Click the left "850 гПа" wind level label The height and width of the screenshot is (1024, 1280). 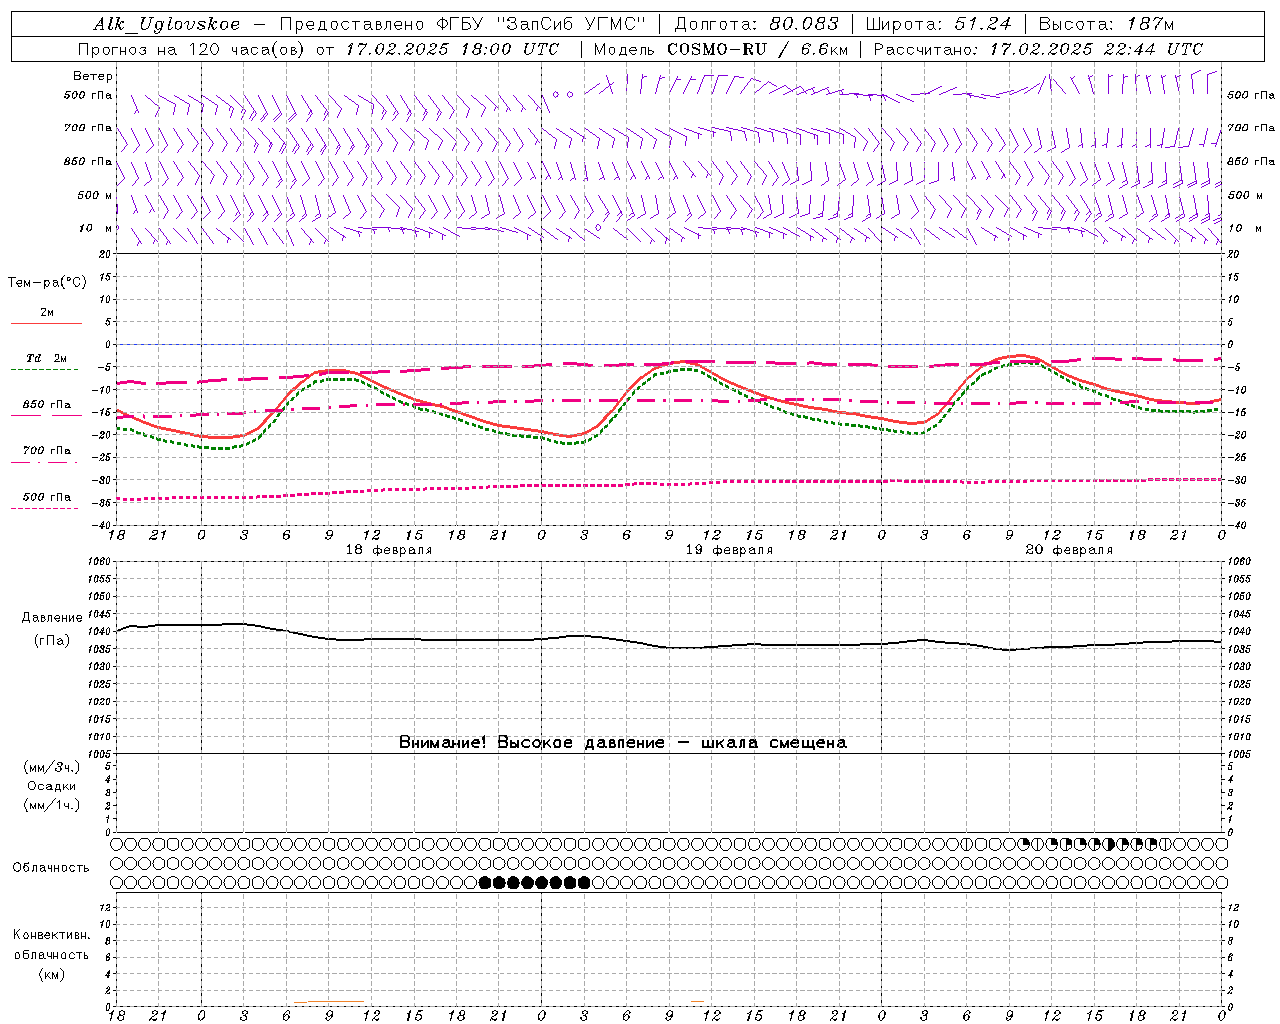(x=88, y=161)
